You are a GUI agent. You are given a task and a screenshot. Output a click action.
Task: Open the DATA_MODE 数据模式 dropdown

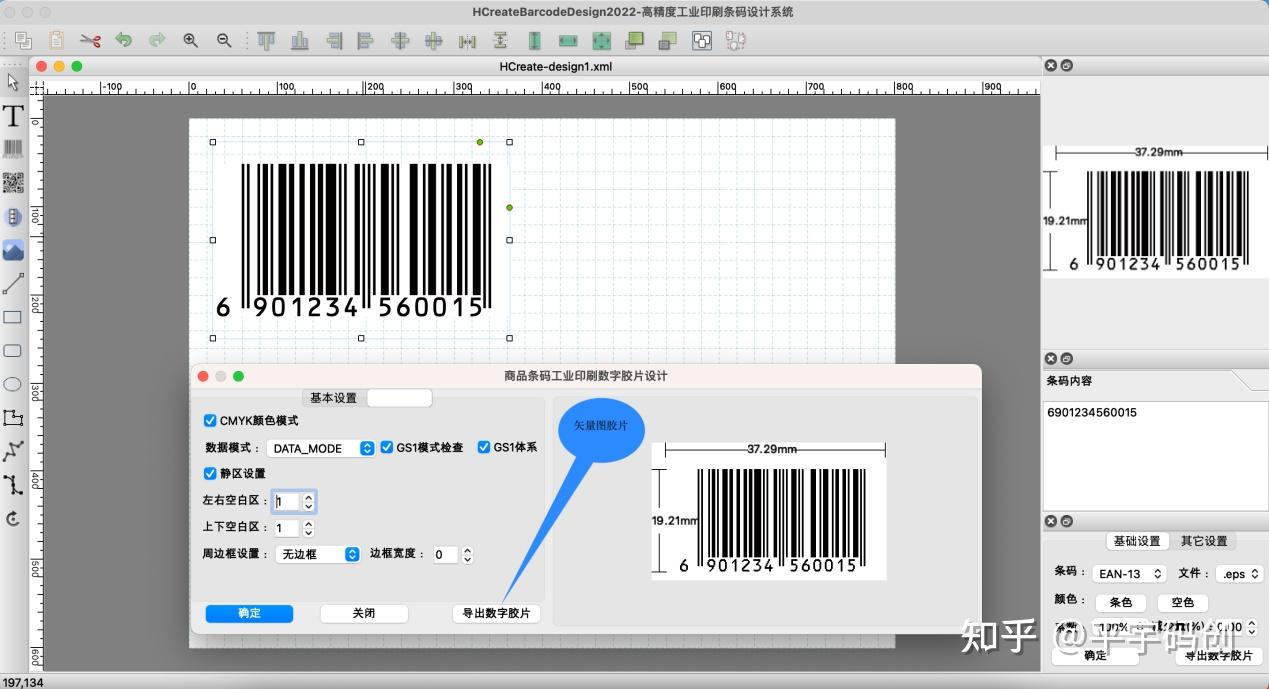coord(320,448)
